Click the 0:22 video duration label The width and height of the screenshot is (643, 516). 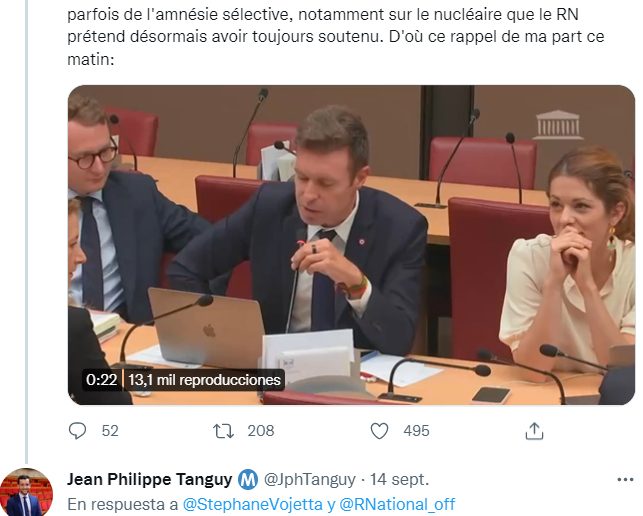(101, 379)
